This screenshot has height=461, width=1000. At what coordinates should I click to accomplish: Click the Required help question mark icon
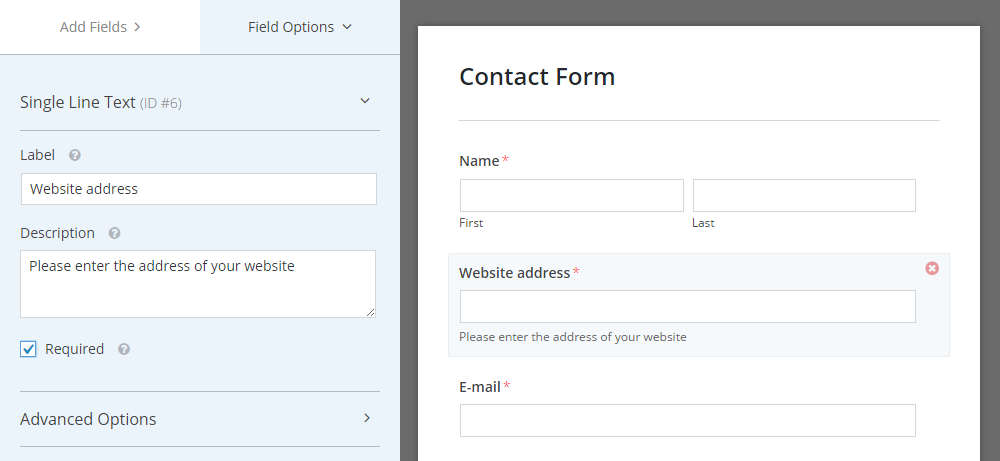[x=124, y=349]
